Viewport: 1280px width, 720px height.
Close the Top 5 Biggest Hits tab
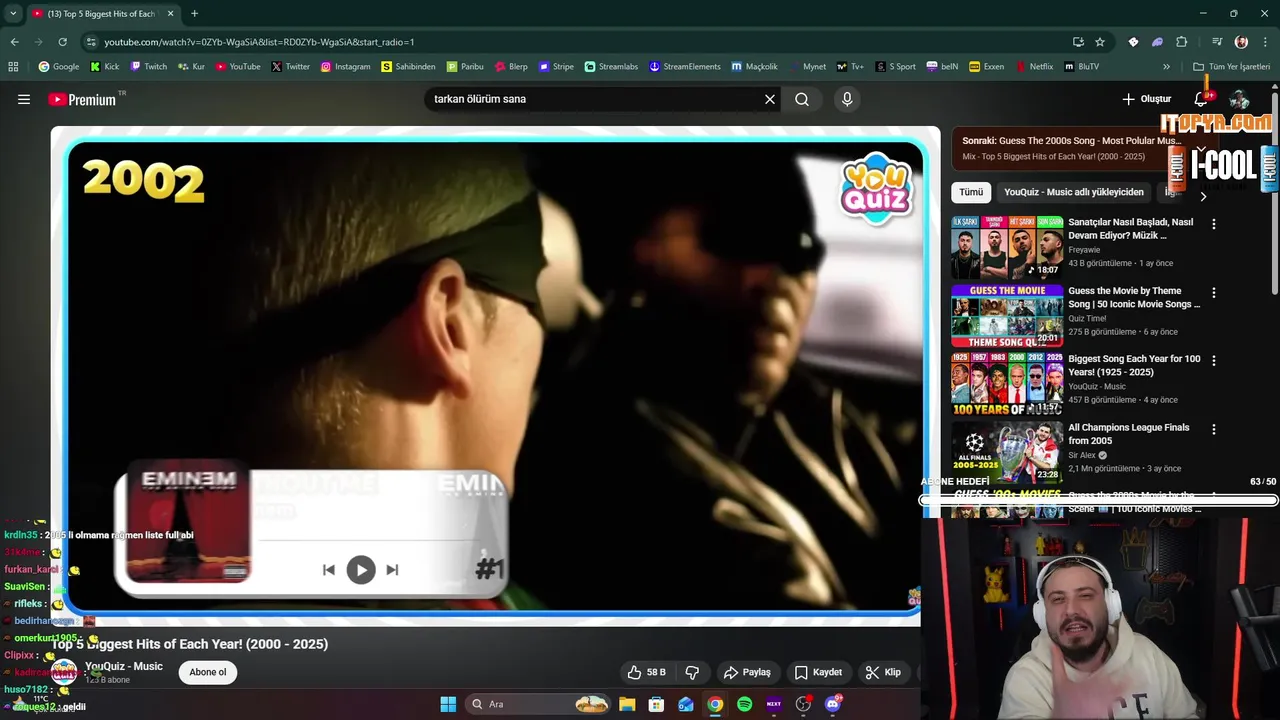click(x=170, y=13)
